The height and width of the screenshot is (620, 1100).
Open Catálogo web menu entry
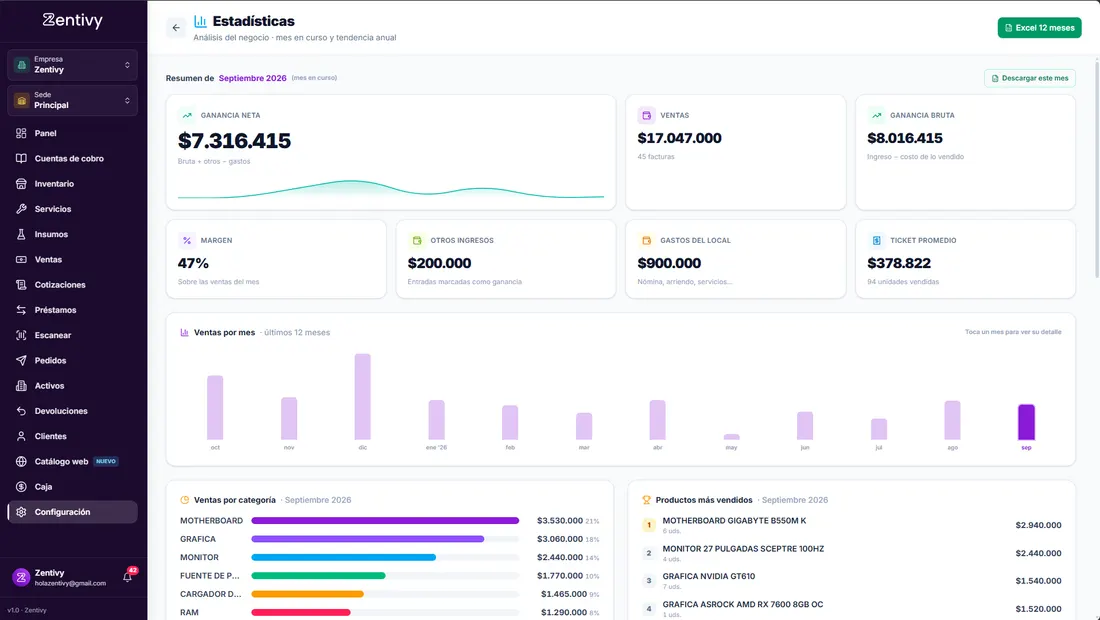pos(72,461)
